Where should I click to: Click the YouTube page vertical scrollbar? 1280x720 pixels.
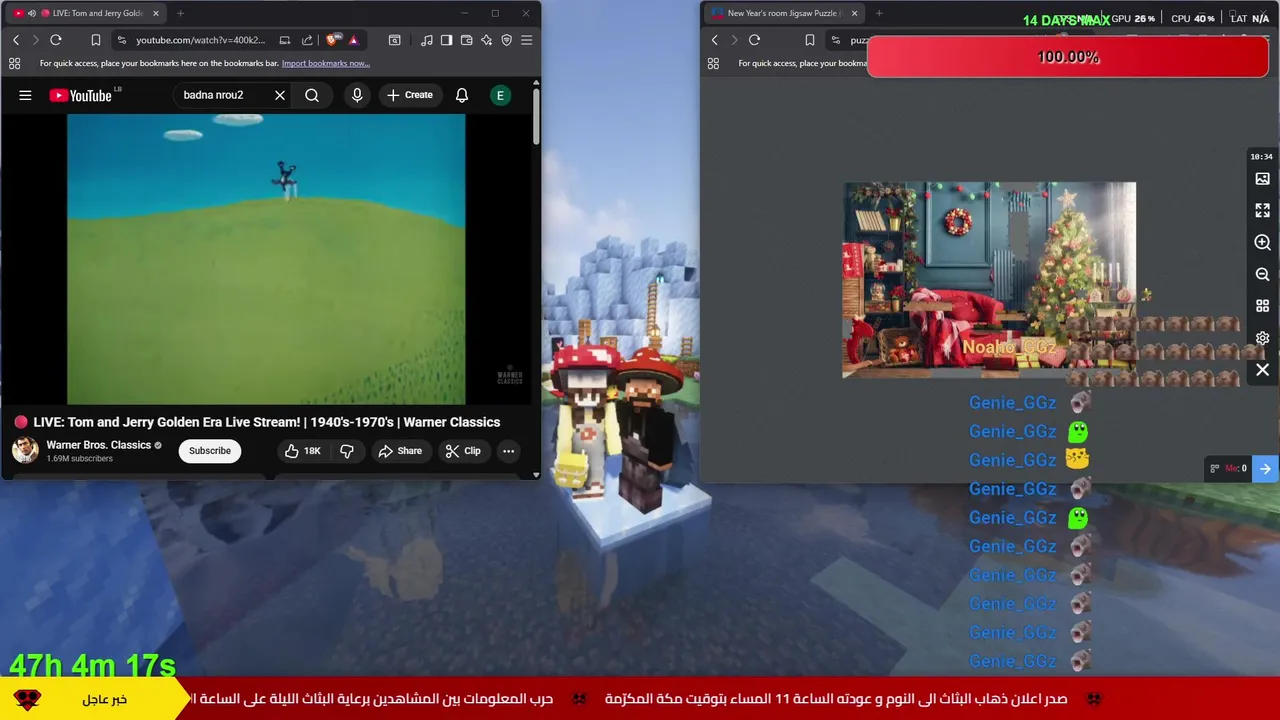pos(536,116)
